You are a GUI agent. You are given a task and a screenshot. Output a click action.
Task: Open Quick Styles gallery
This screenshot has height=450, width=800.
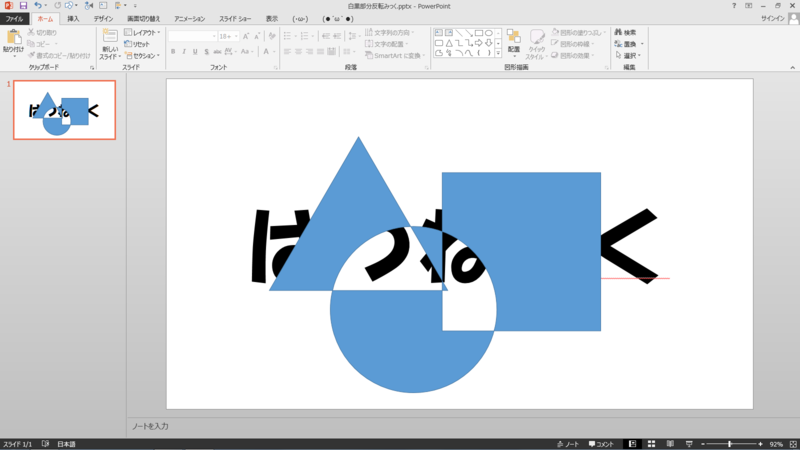(536, 44)
